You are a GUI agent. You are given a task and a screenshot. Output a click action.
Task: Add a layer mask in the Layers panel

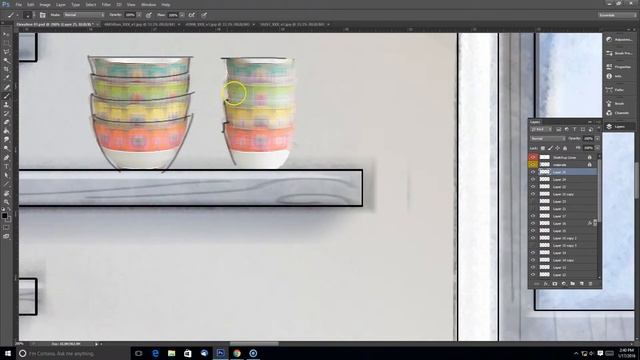coord(555,284)
